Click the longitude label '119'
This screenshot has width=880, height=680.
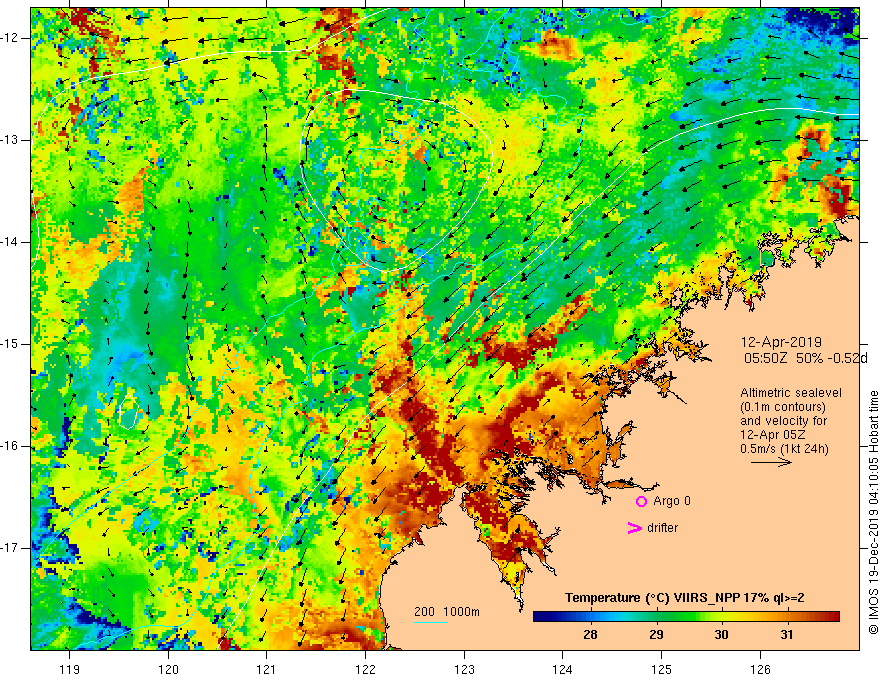pos(70,669)
